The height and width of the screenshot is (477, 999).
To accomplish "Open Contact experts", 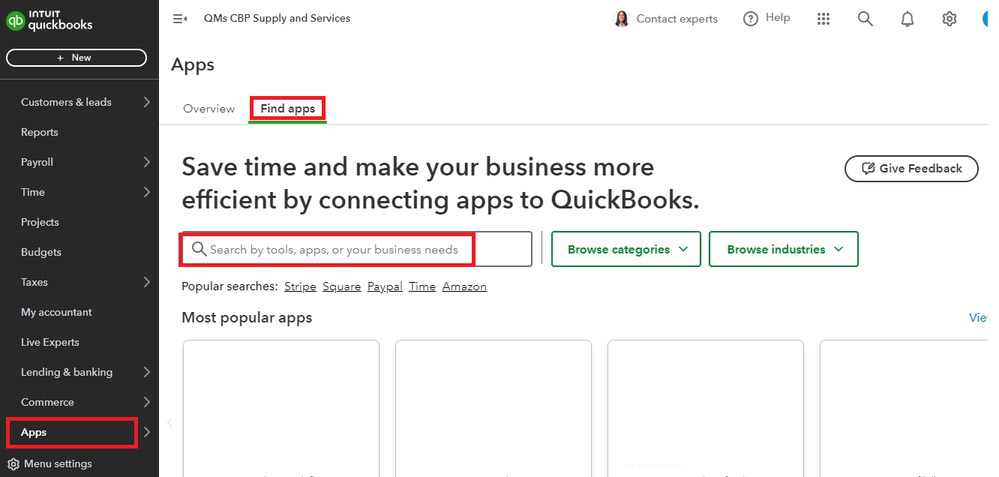I will coord(677,19).
